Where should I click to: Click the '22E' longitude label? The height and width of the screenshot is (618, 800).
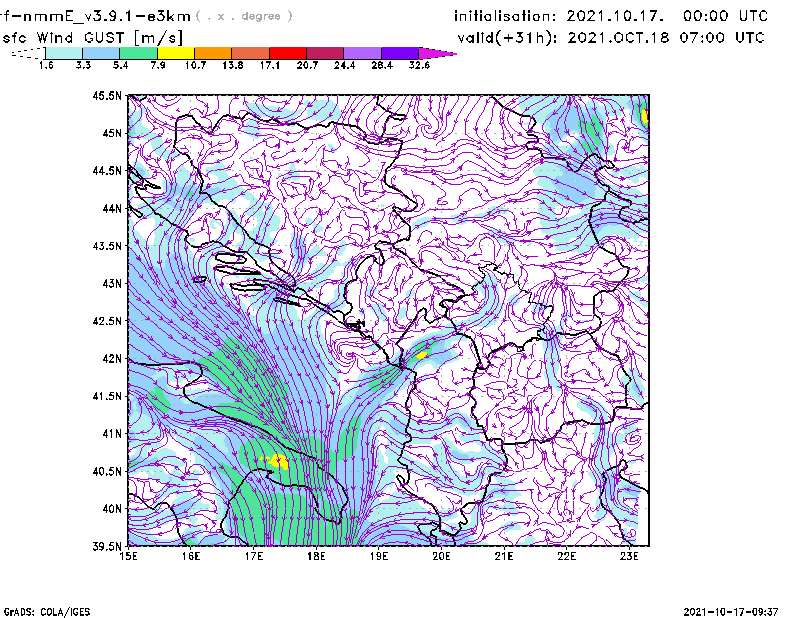(x=566, y=556)
